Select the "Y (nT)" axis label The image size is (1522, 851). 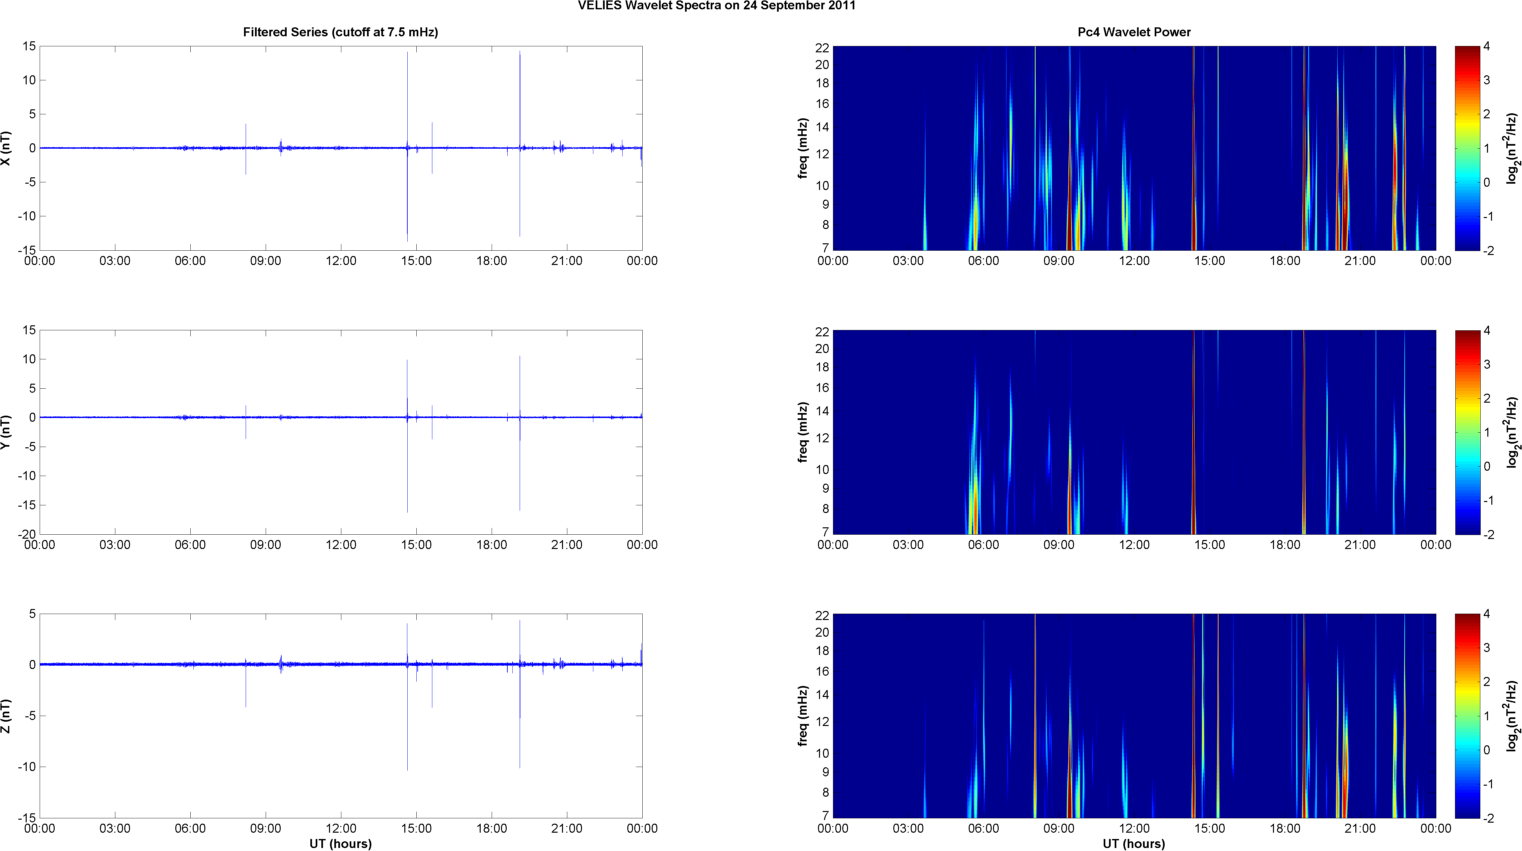[6, 432]
